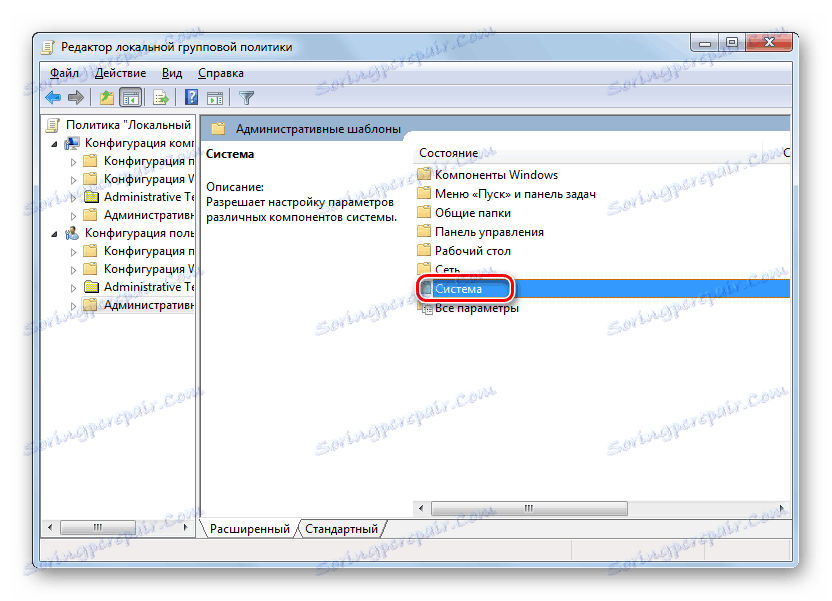Viewport: 832px width, 601px height.
Task: Collapse the computer Конфигурация комп node
Action: point(54,144)
